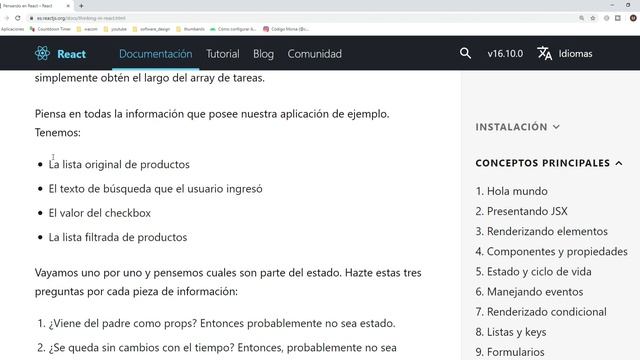
Task: Click the translate languages icon
Action: [x=544, y=53]
